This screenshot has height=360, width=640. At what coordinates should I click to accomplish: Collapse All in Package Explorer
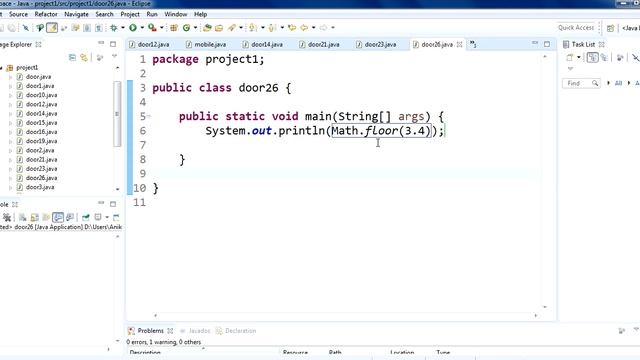(x=72, y=58)
